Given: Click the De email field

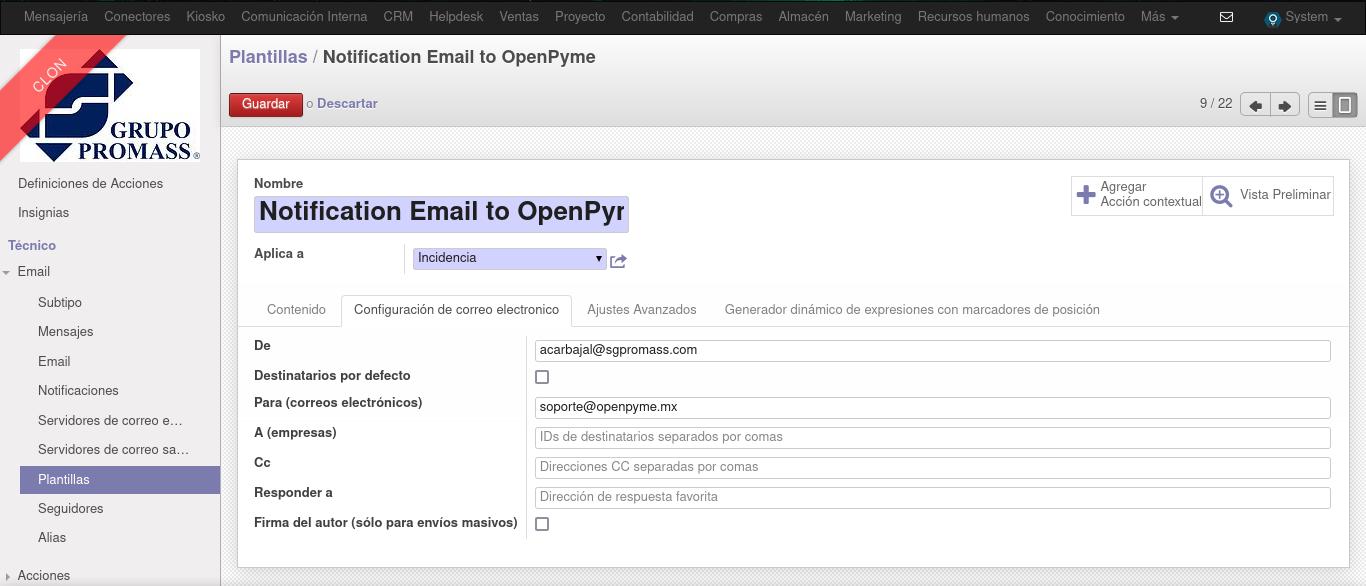Looking at the screenshot, I should click(933, 350).
